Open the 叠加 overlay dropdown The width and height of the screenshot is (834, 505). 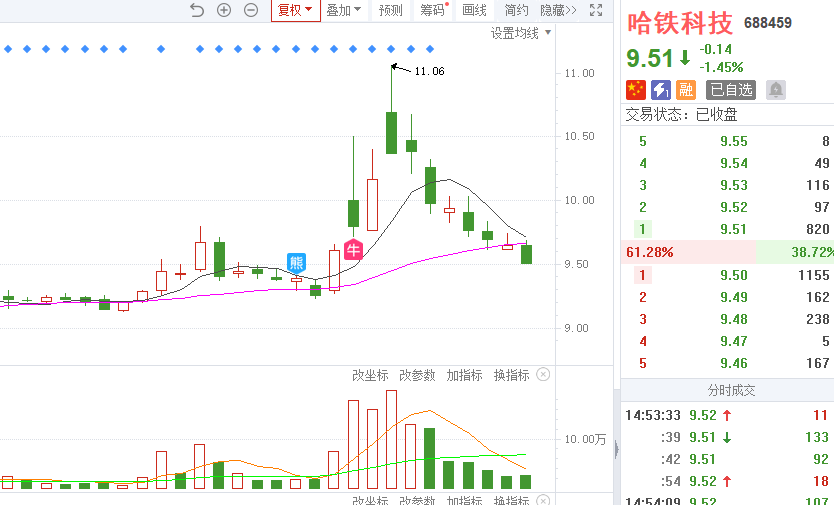coord(344,10)
